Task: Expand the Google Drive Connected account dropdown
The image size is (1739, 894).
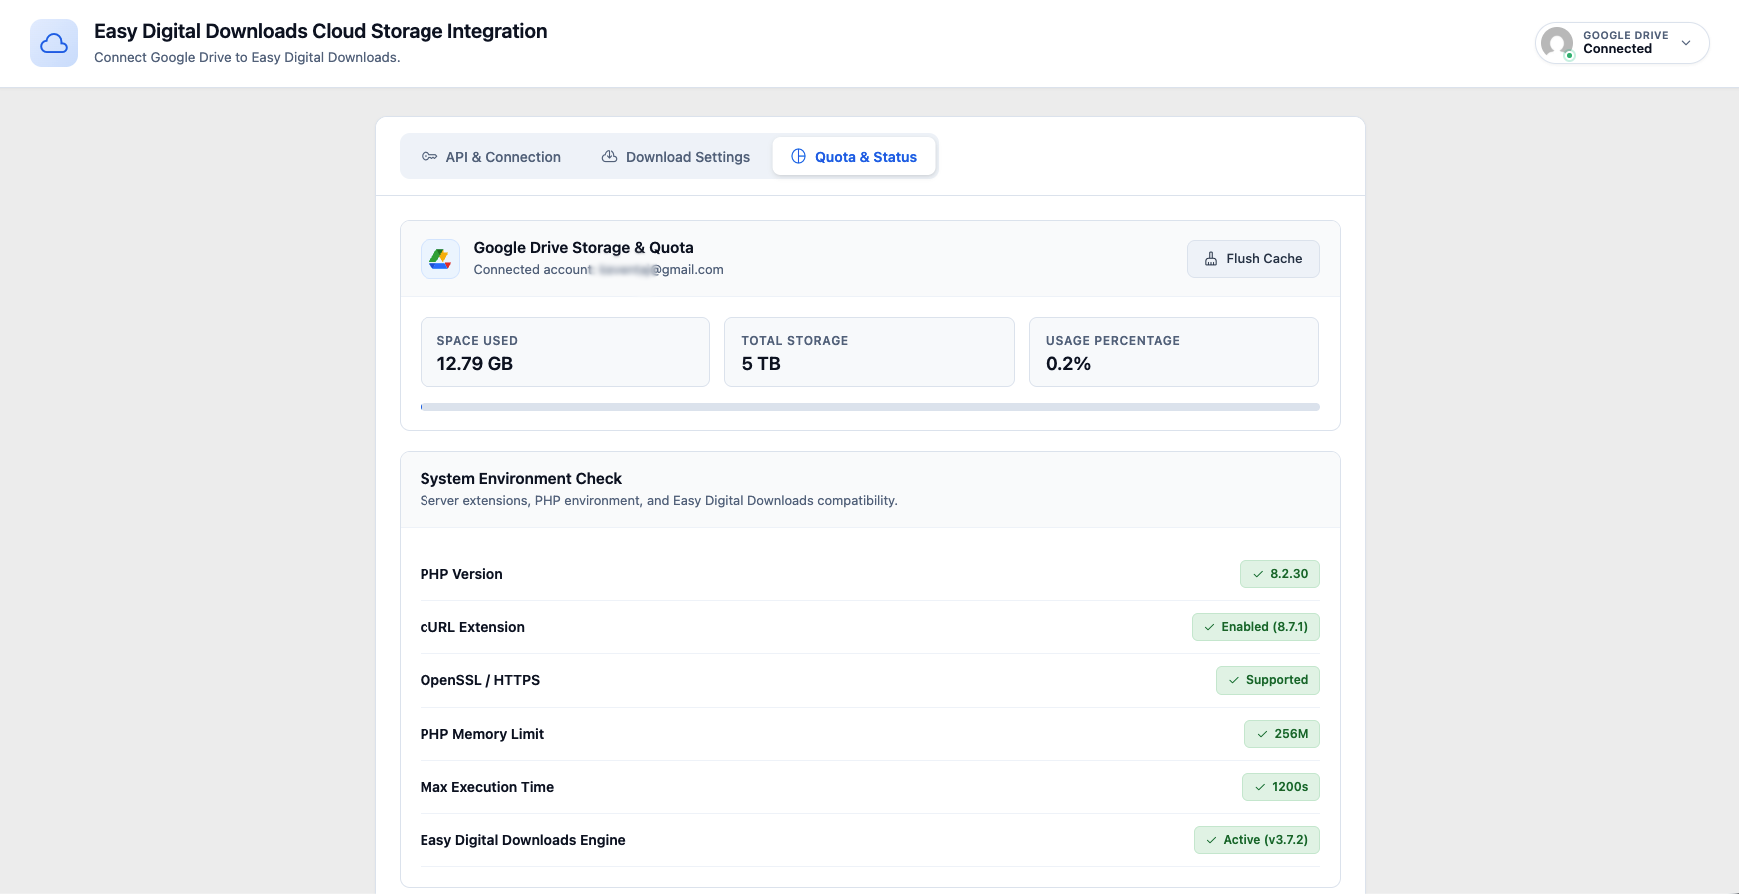Action: pos(1622,43)
